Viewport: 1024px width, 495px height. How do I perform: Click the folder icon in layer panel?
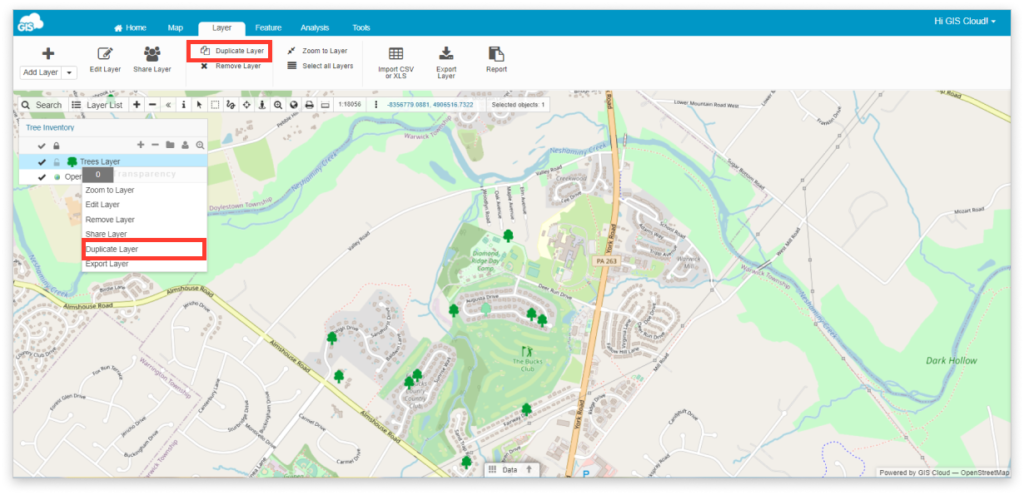pos(170,145)
